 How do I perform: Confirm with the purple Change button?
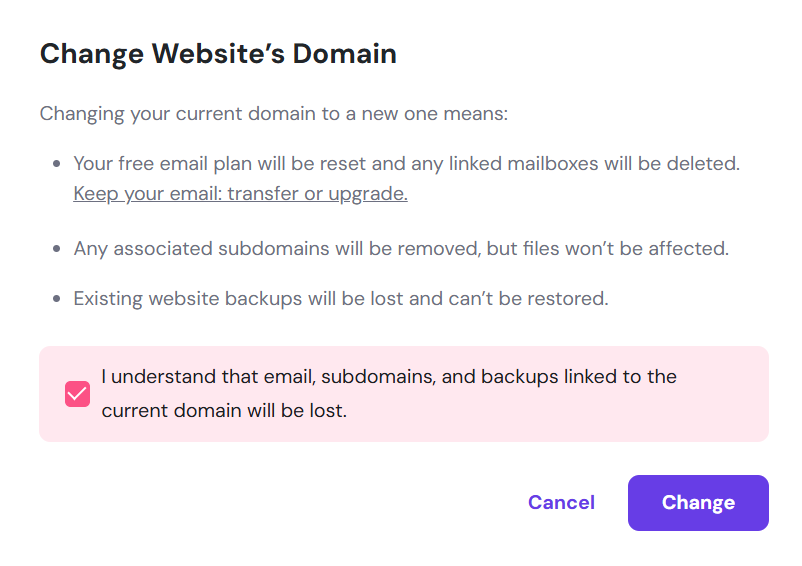[x=697, y=503]
